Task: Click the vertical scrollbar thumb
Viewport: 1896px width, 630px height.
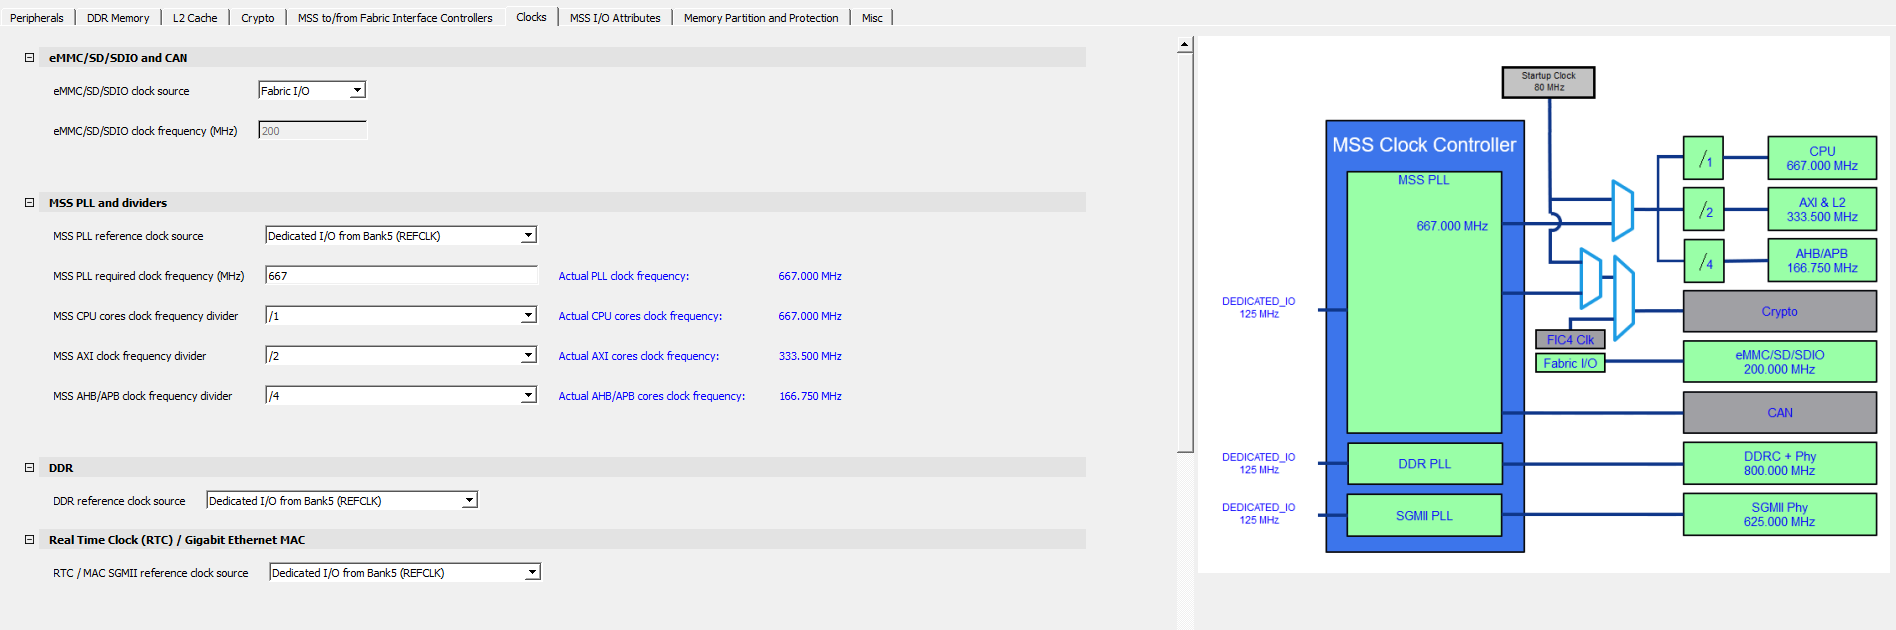Action: coord(1185,252)
